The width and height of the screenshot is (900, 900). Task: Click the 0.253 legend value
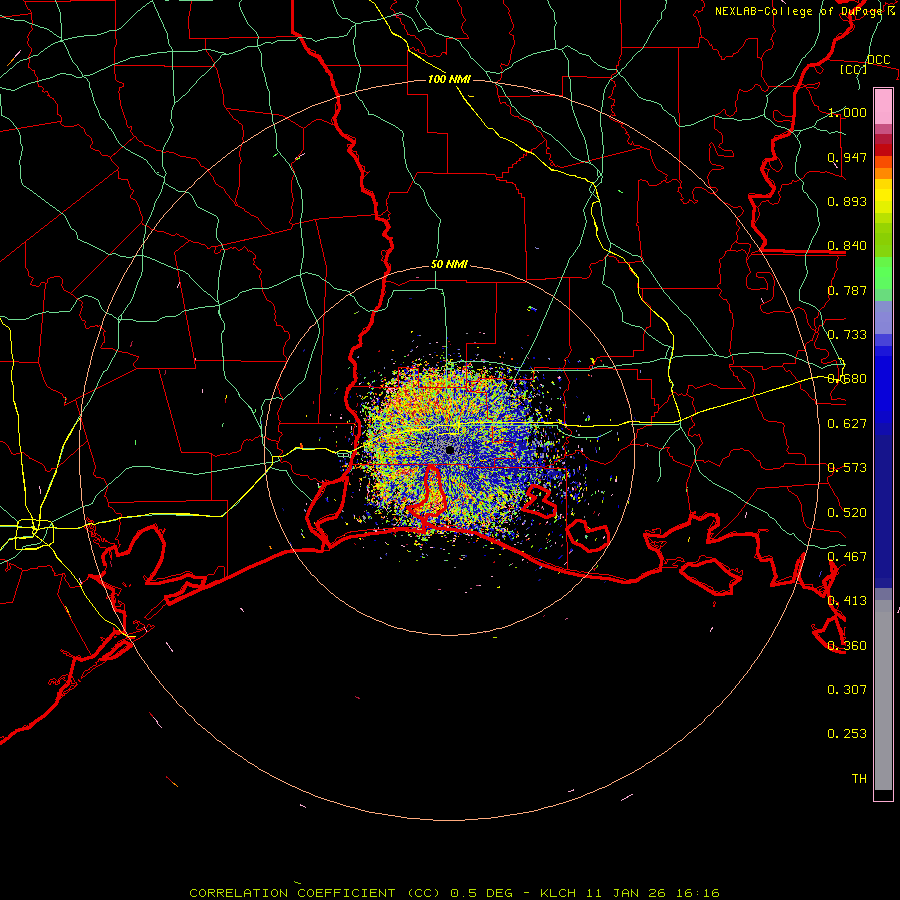[847, 734]
